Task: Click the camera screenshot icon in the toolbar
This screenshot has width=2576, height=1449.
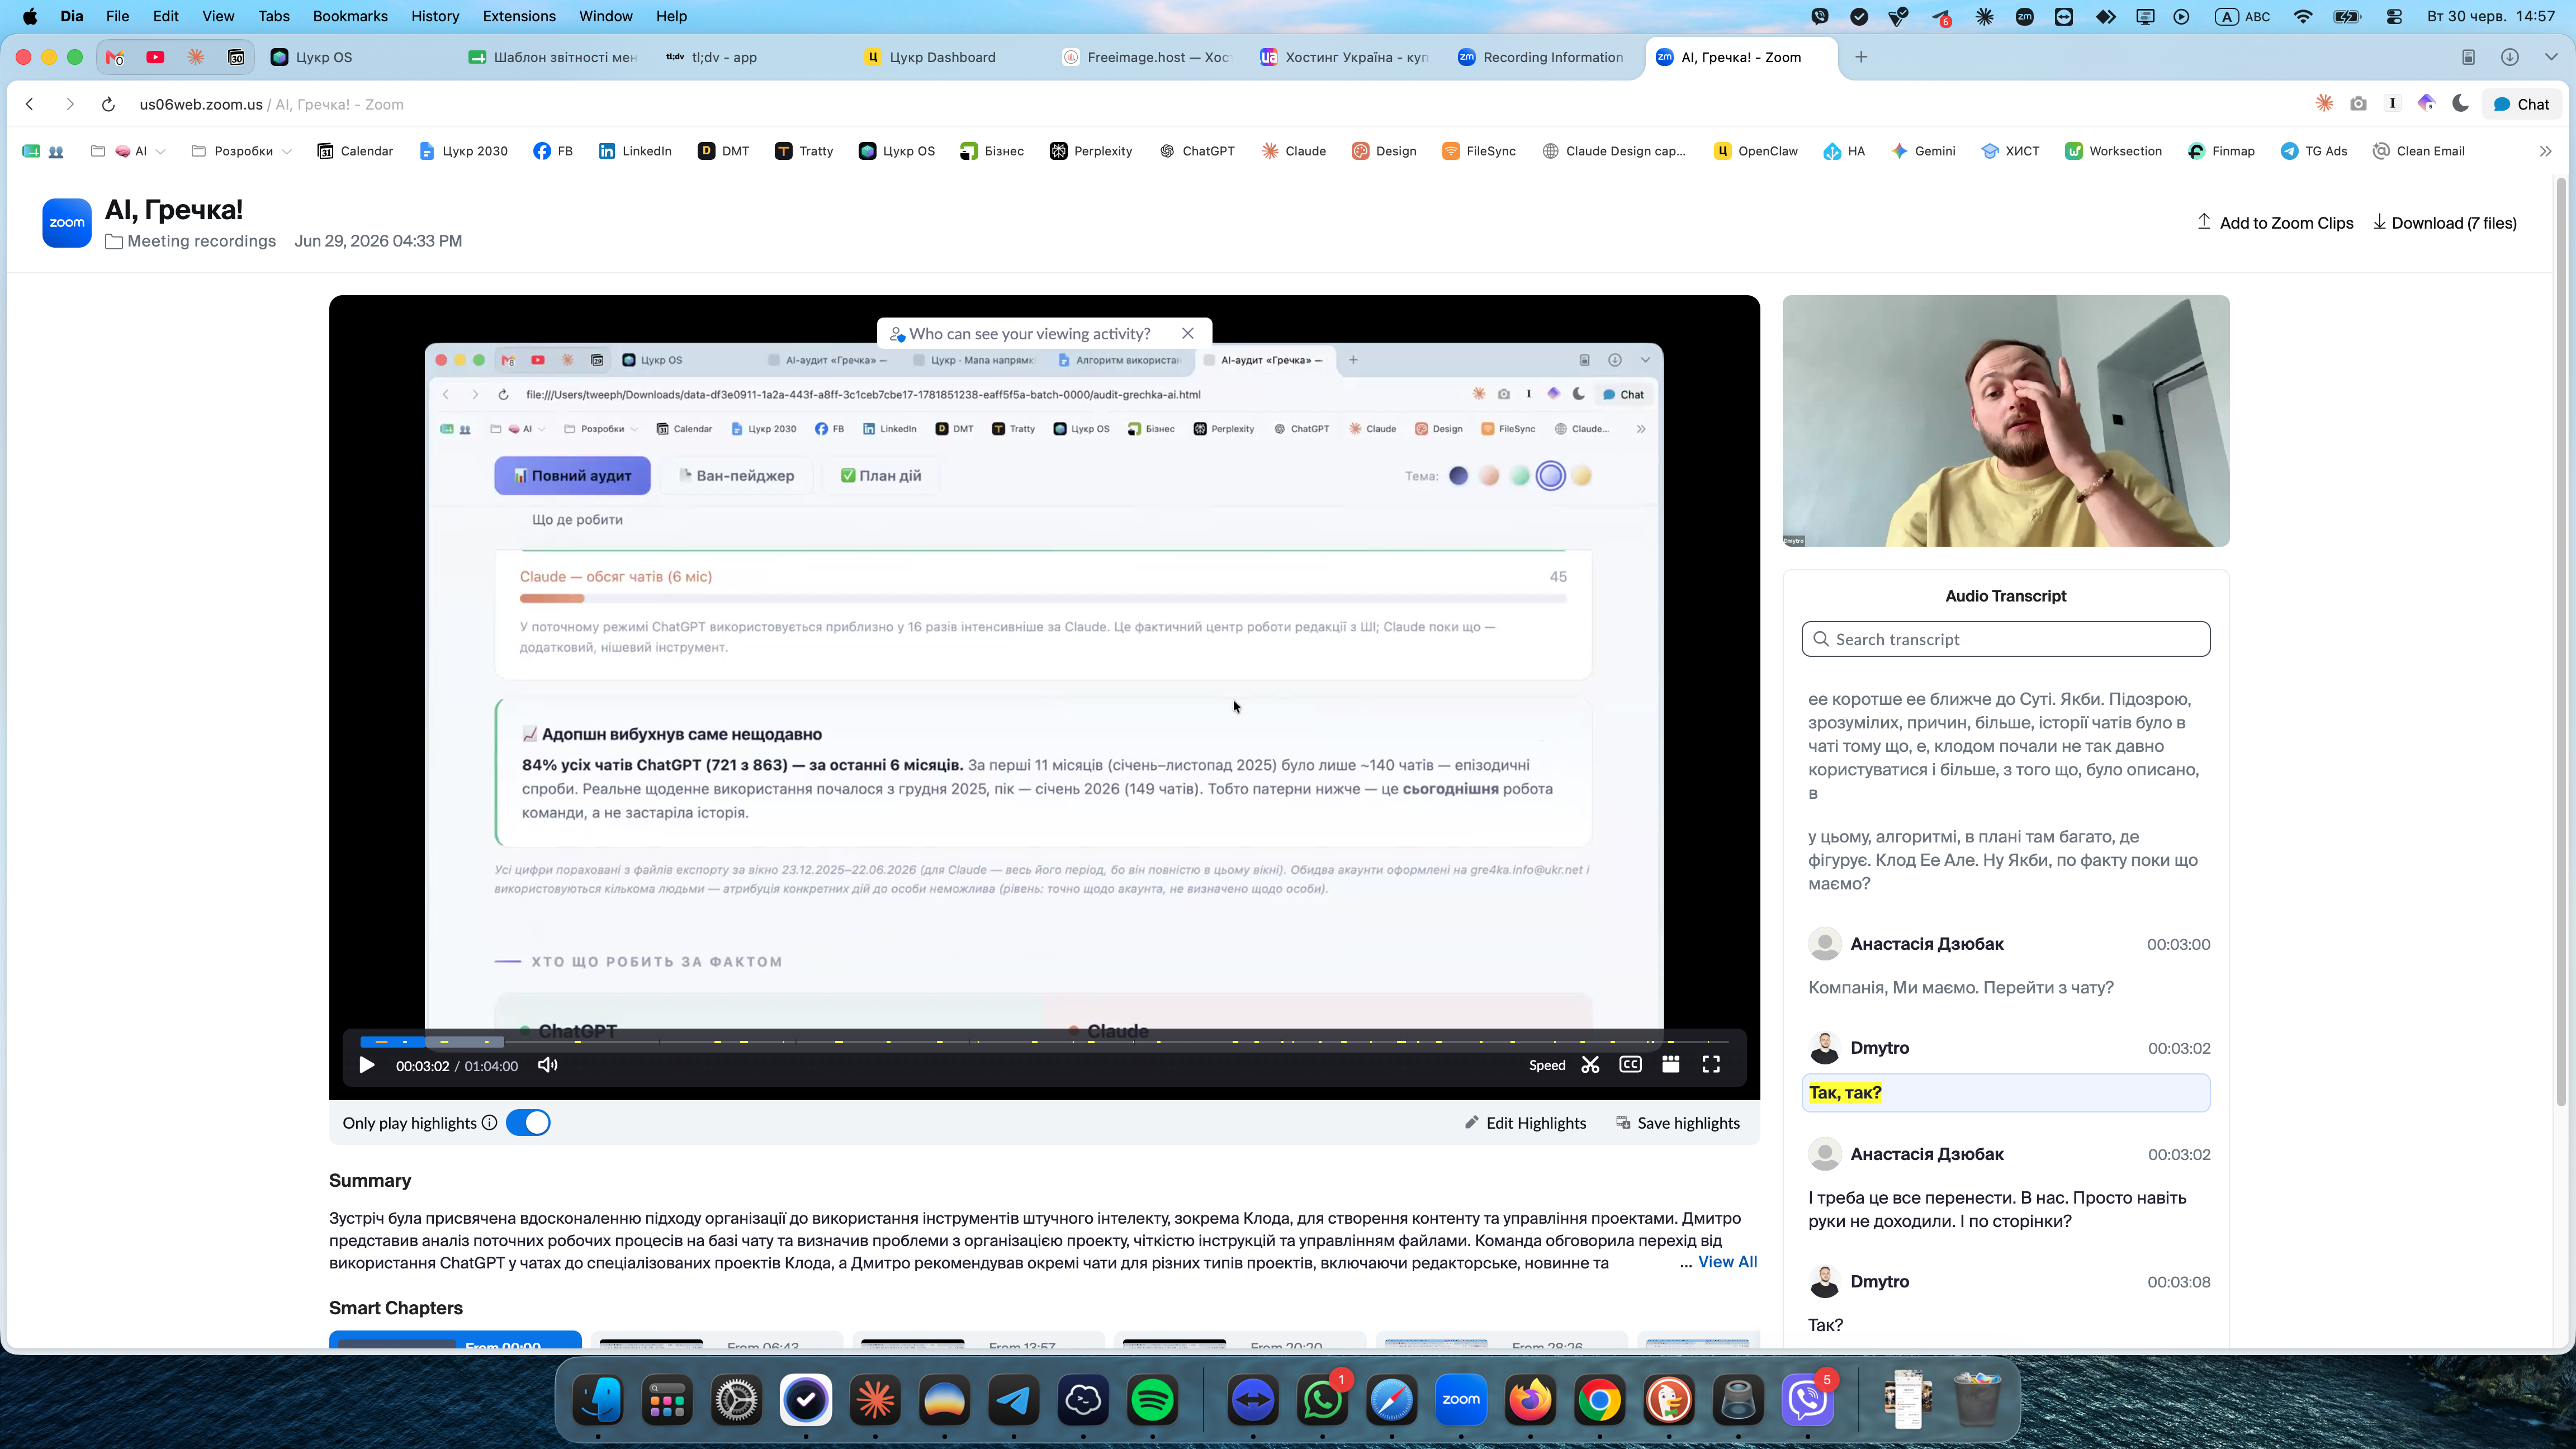Action: click(2358, 104)
